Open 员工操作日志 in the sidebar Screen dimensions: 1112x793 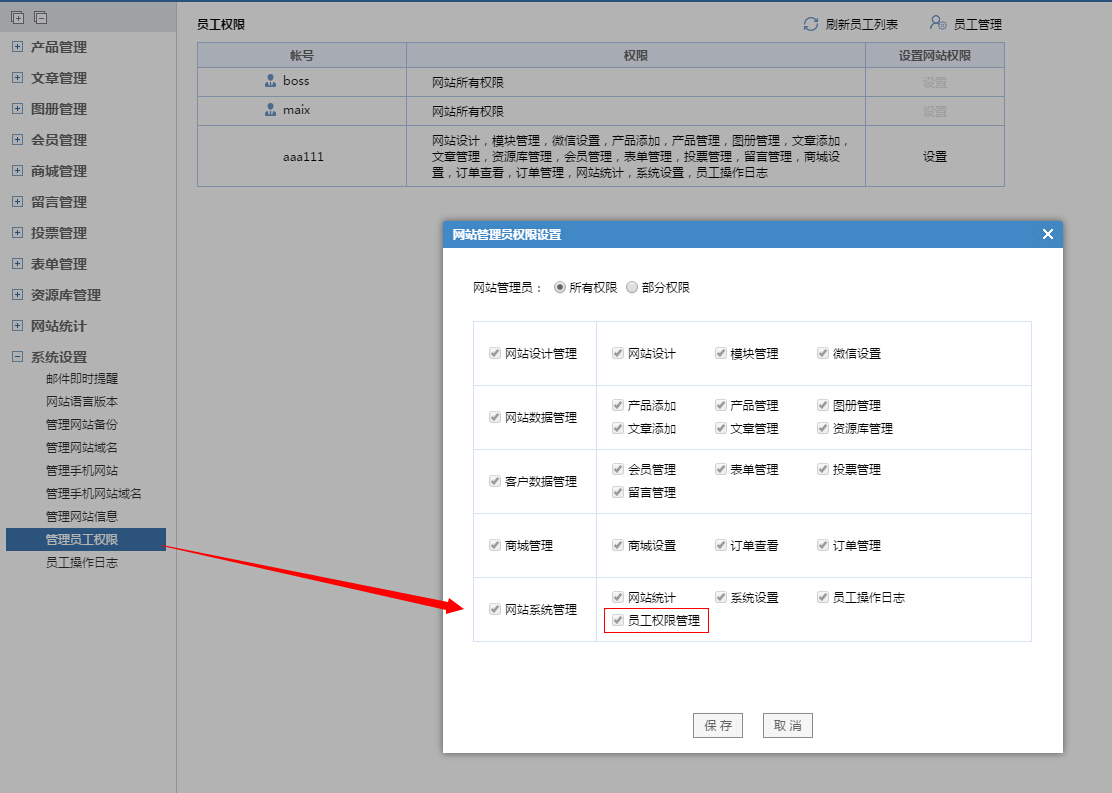point(82,563)
